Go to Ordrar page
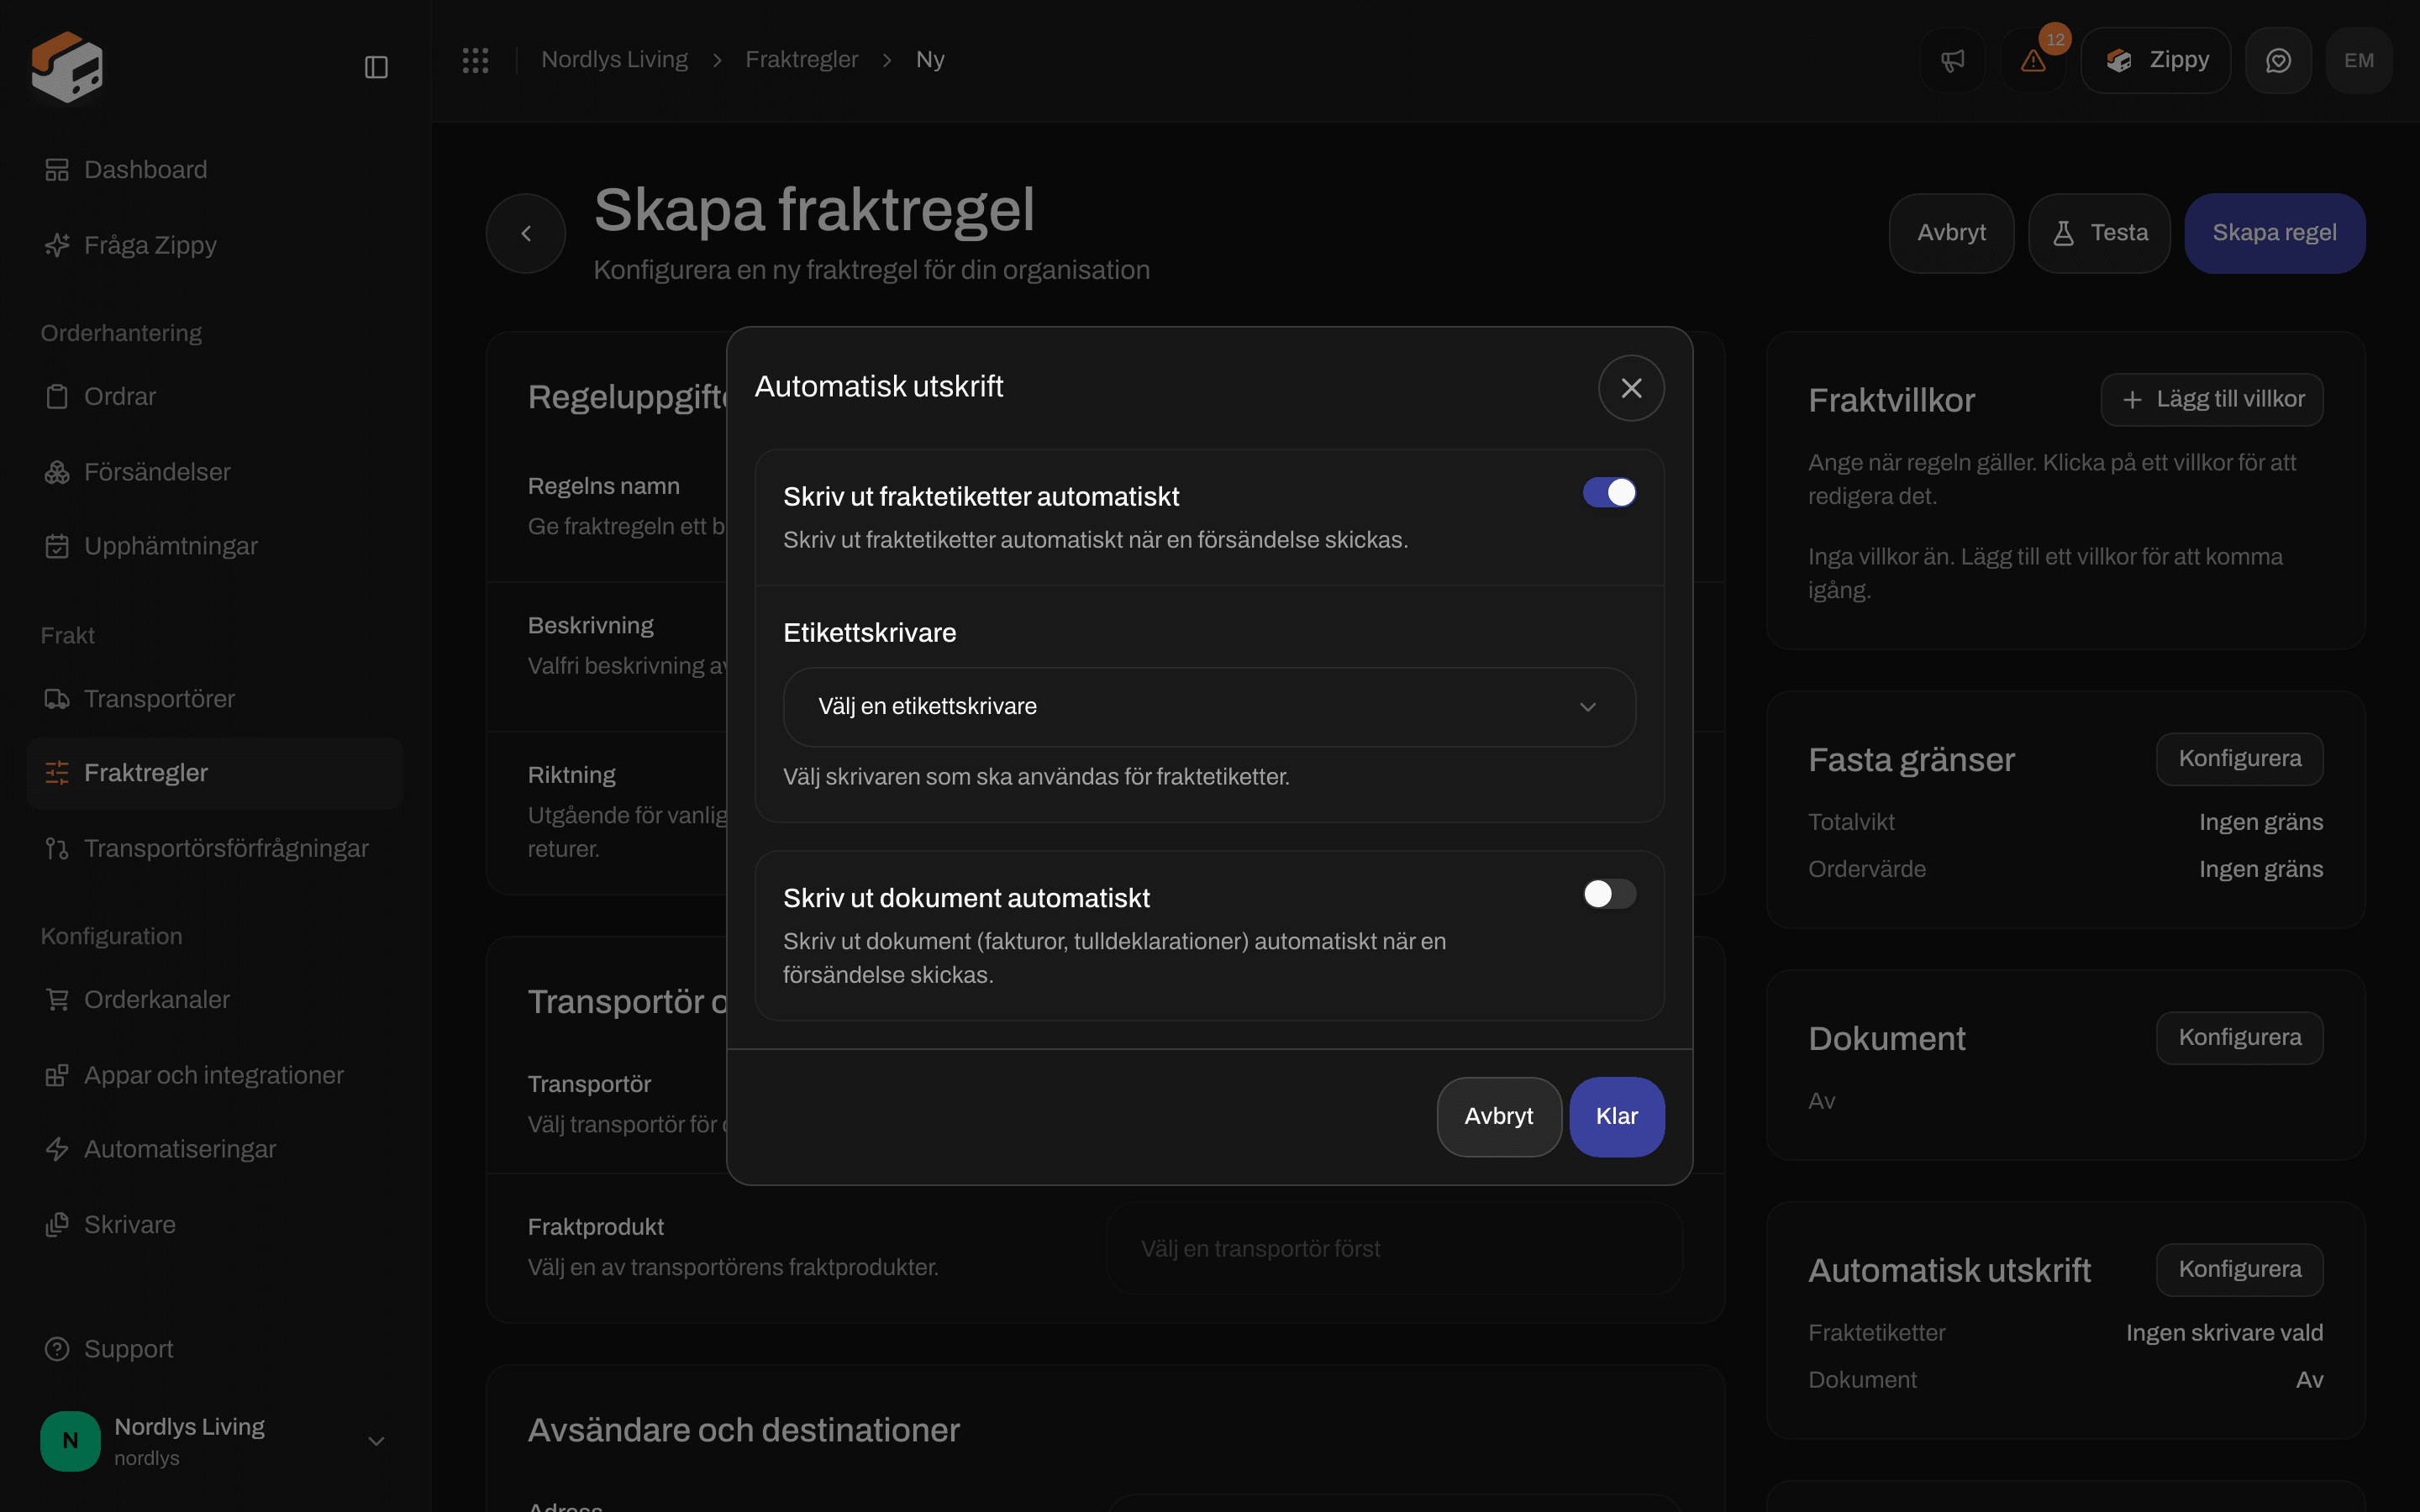The height and width of the screenshot is (1512, 2420). [215, 397]
